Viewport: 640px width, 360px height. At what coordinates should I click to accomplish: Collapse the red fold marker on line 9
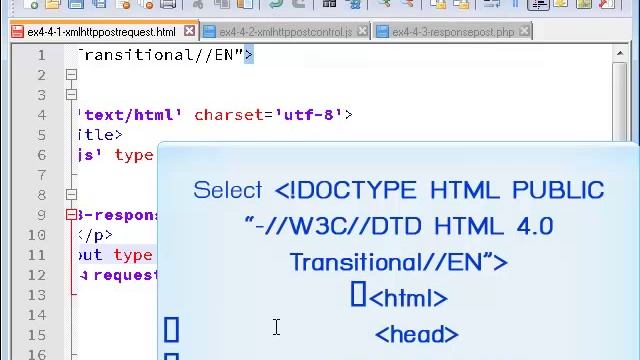click(x=71, y=215)
